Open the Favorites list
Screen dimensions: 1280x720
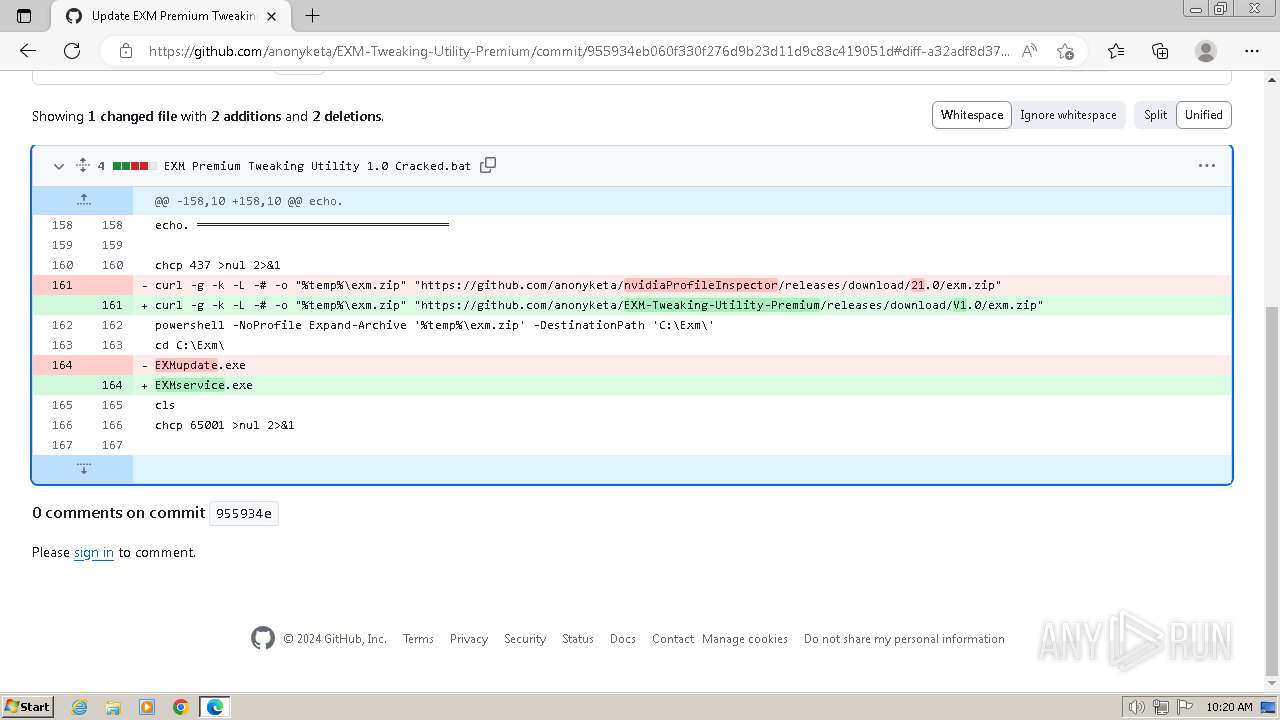pyautogui.click(x=1116, y=51)
